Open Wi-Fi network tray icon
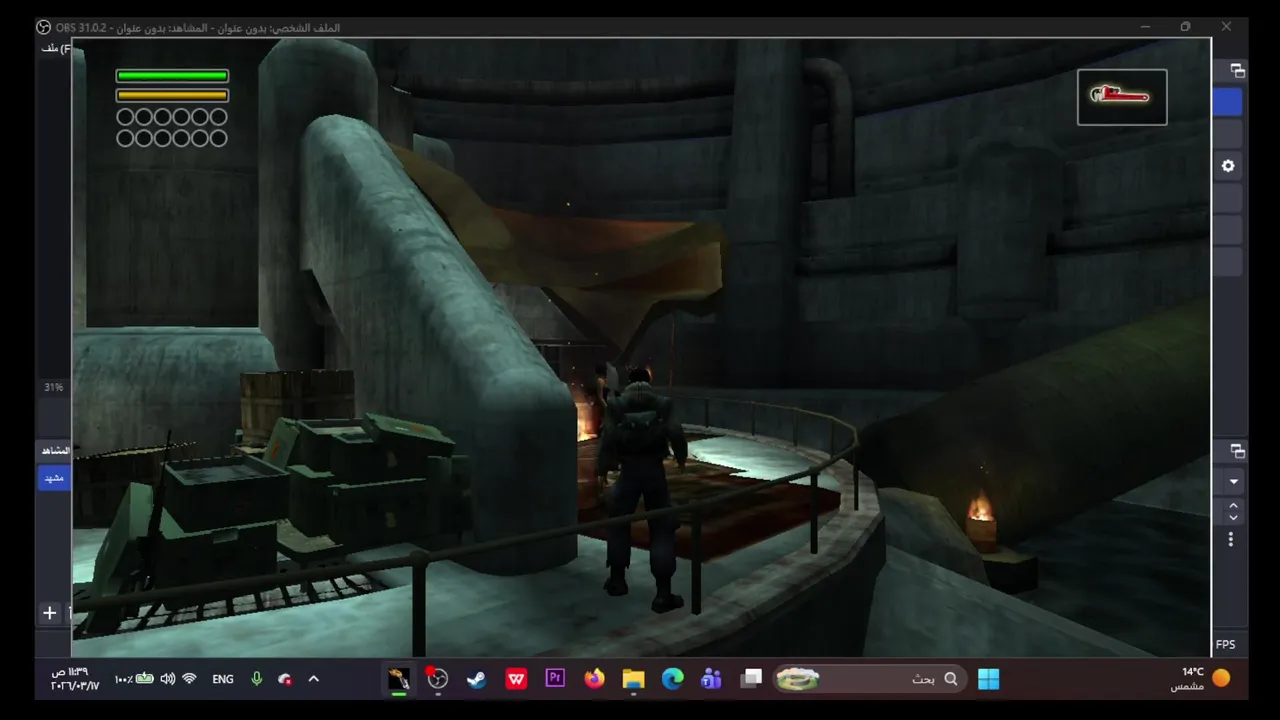The height and width of the screenshot is (720, 1280). [189, 679]
